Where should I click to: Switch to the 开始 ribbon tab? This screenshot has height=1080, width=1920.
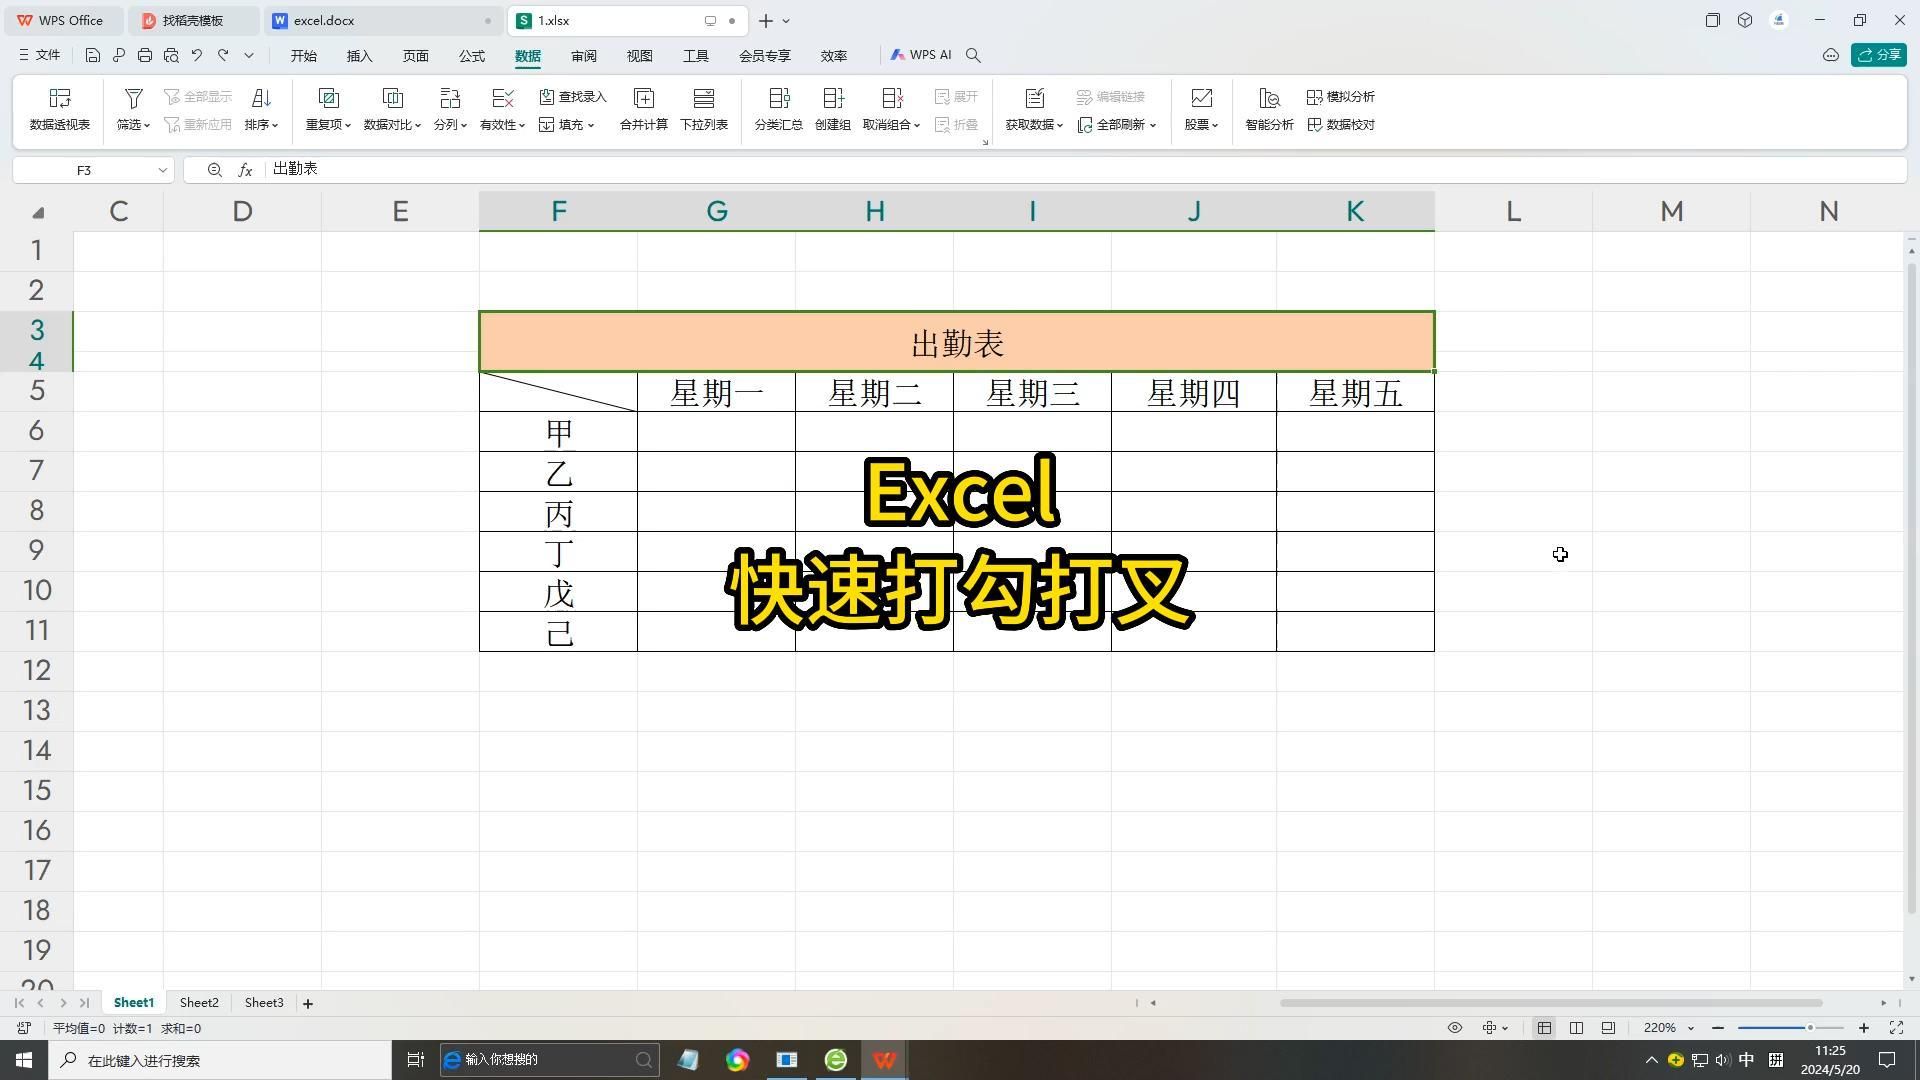click(303, 56)
